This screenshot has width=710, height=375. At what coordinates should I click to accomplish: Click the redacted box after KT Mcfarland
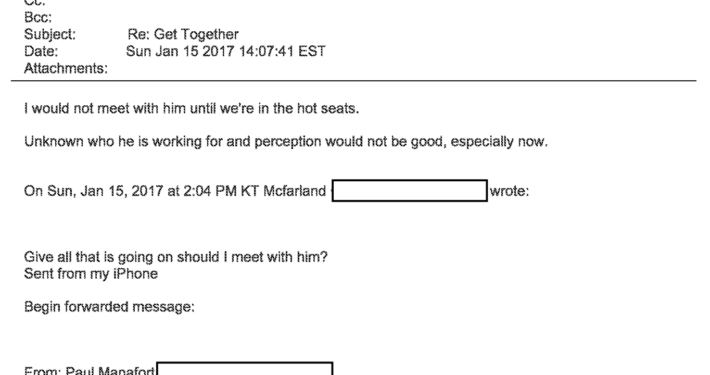(x=410, y=191)
